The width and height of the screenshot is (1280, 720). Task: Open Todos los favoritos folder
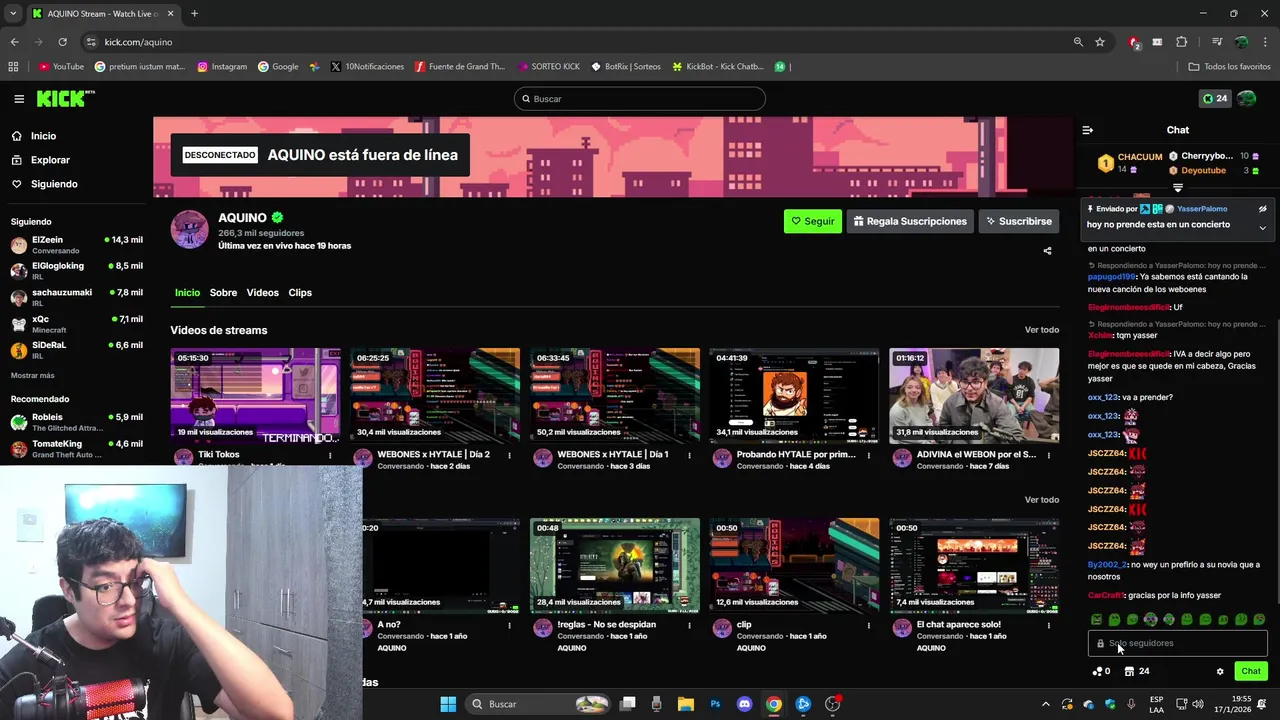point(1230,67)
